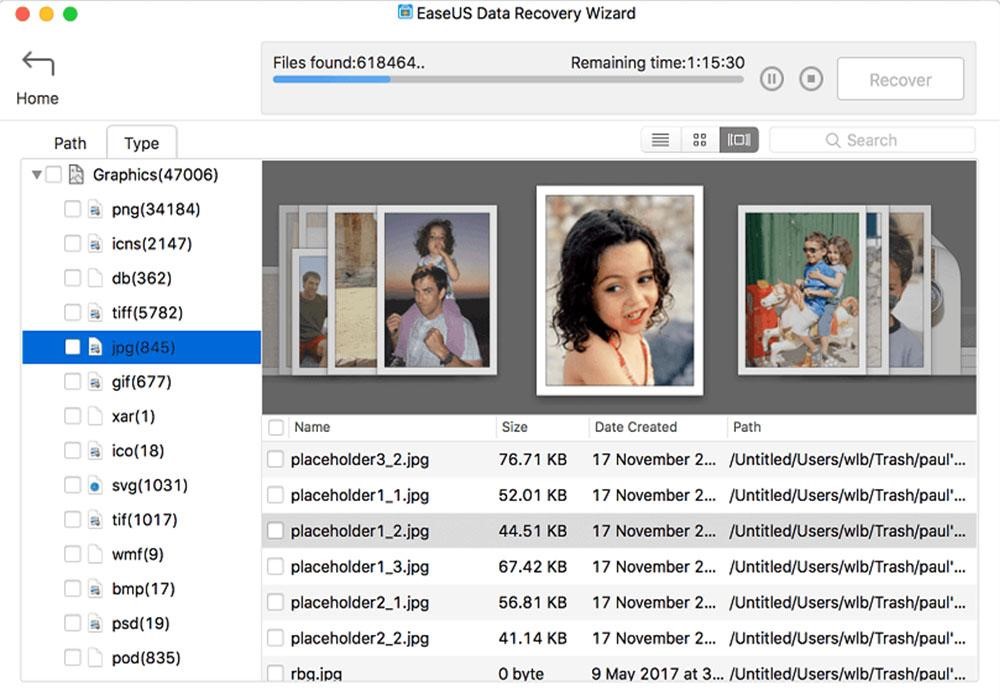Click the pod file type icon
The image size is (1000, 700).
tap(95, 657)
